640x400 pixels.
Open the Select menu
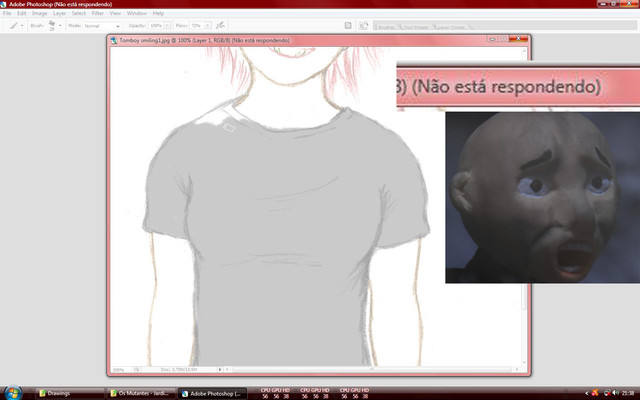[79, 13]
